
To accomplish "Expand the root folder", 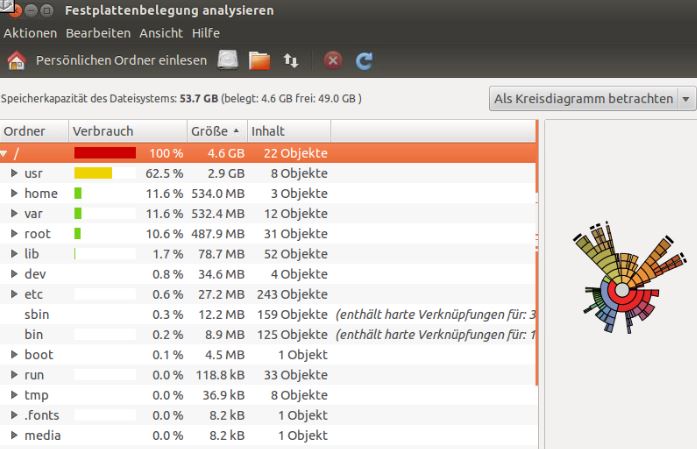I will point(14,234).
